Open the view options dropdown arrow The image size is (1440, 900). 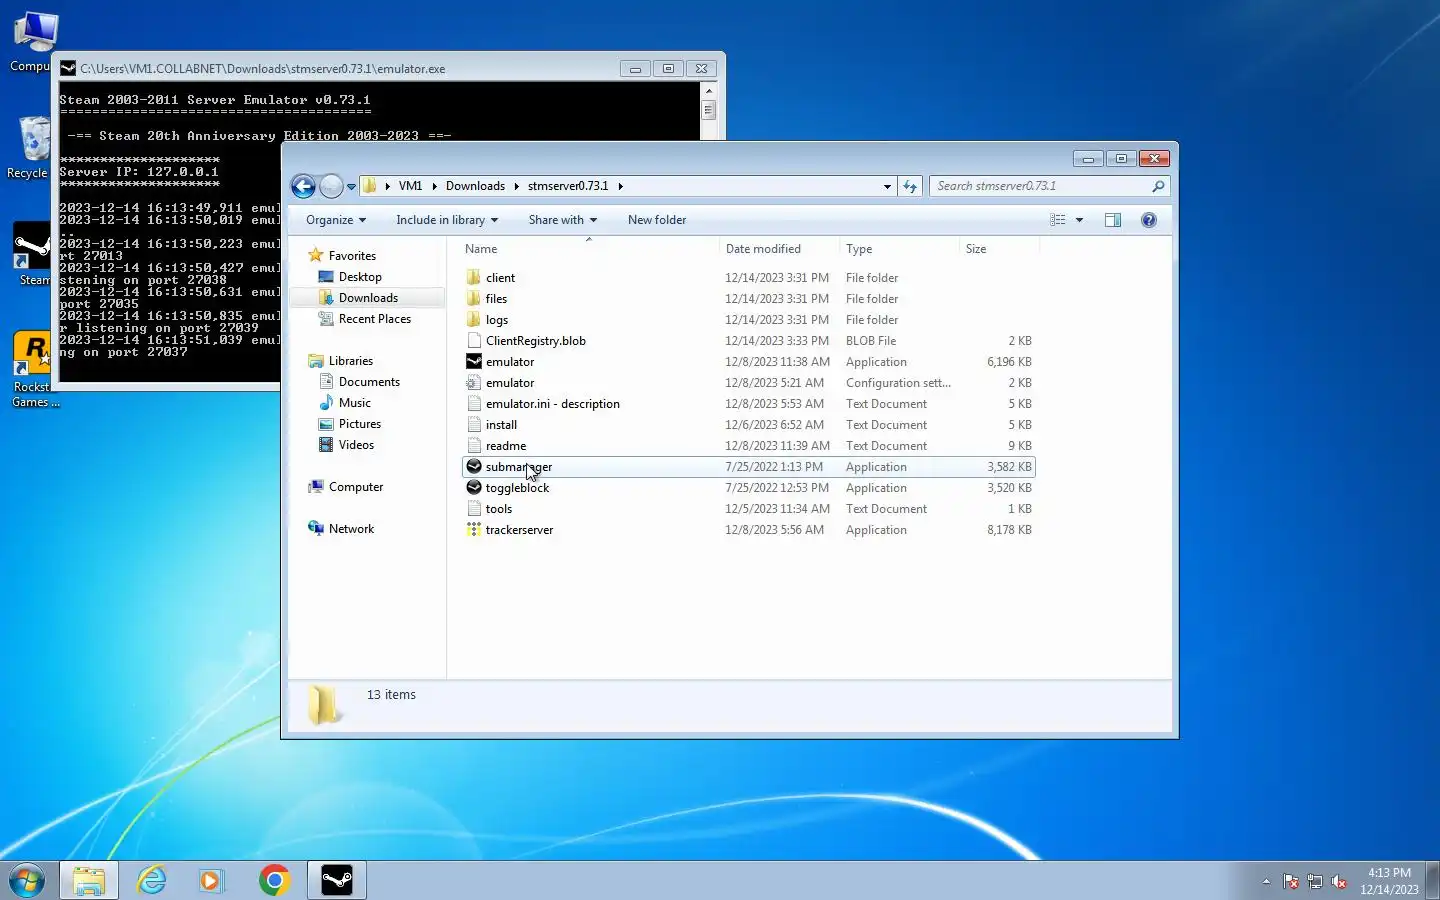(1079, 220)
